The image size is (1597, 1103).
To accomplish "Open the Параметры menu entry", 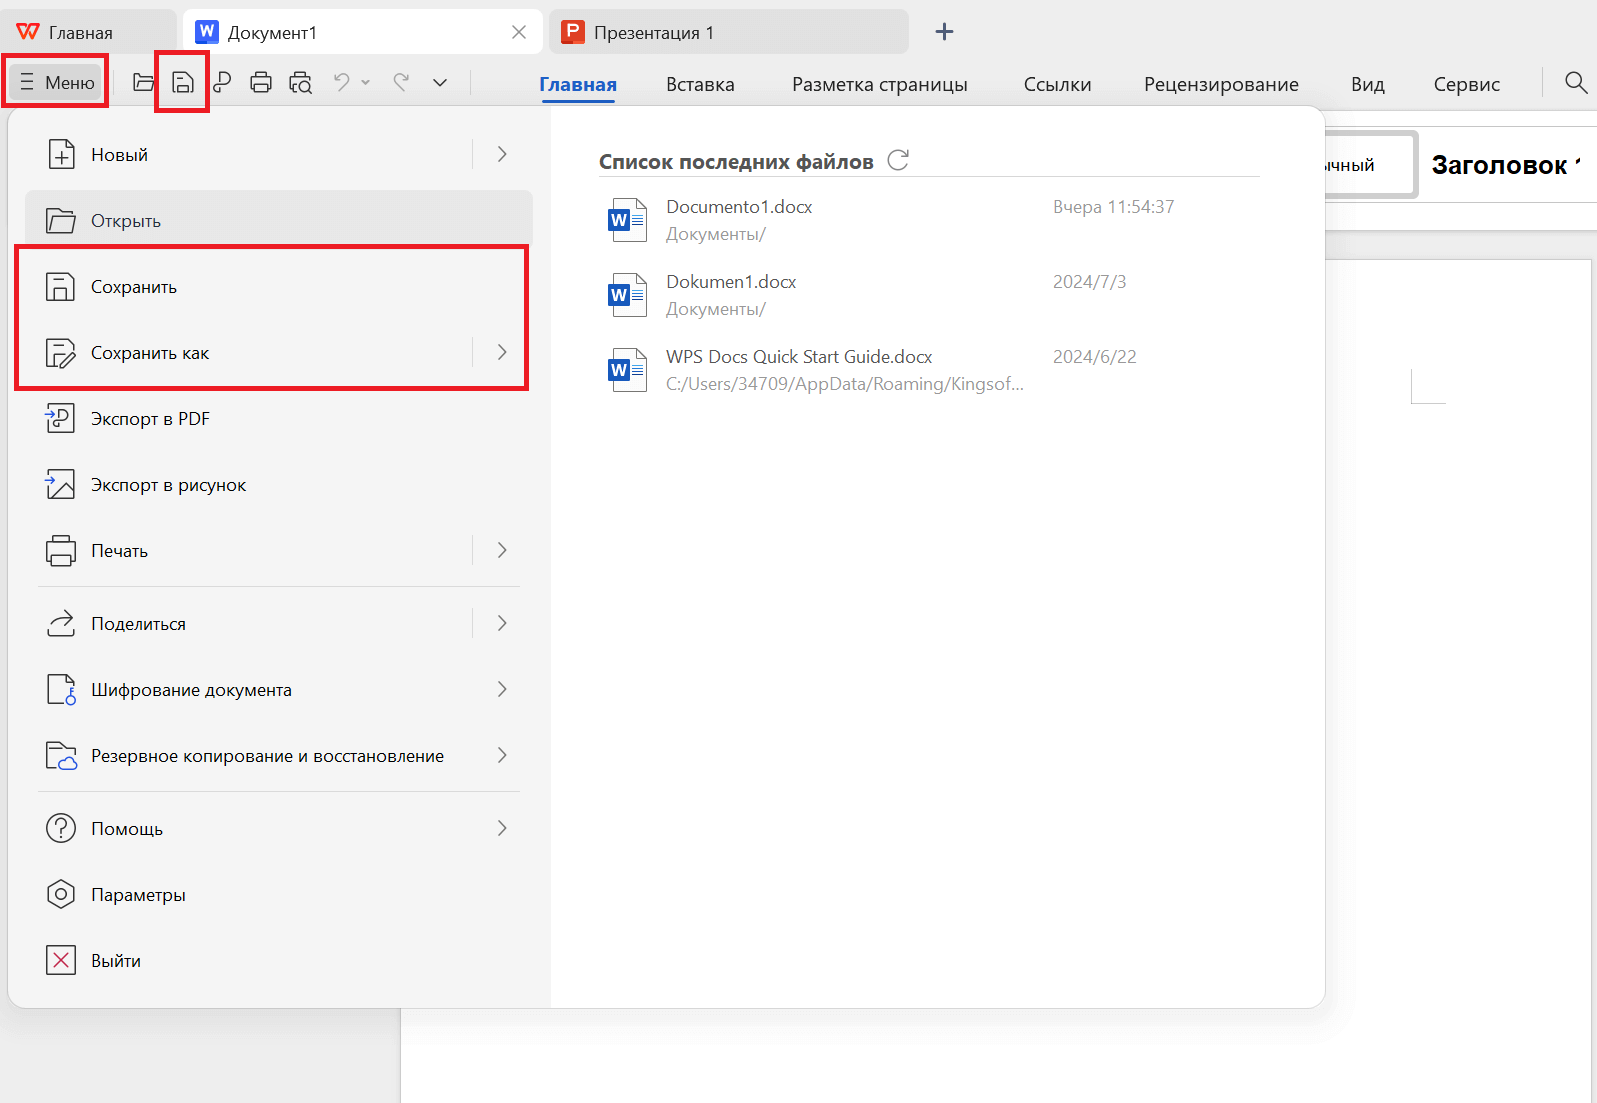I will click(x=138, y=895).
